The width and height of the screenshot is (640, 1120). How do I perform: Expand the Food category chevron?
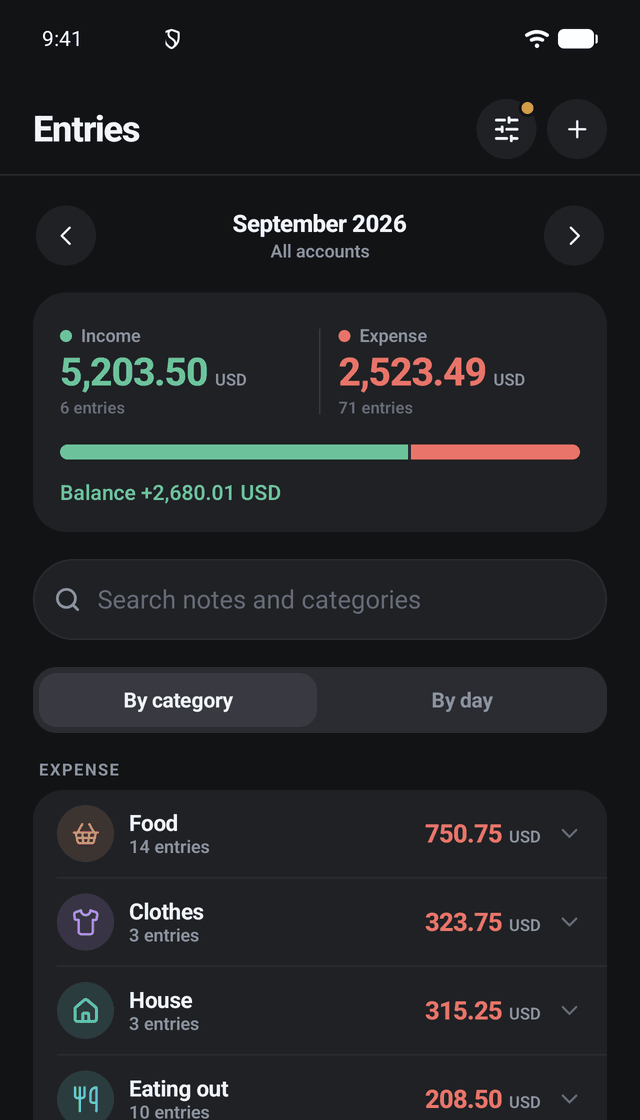pos(569,834)
